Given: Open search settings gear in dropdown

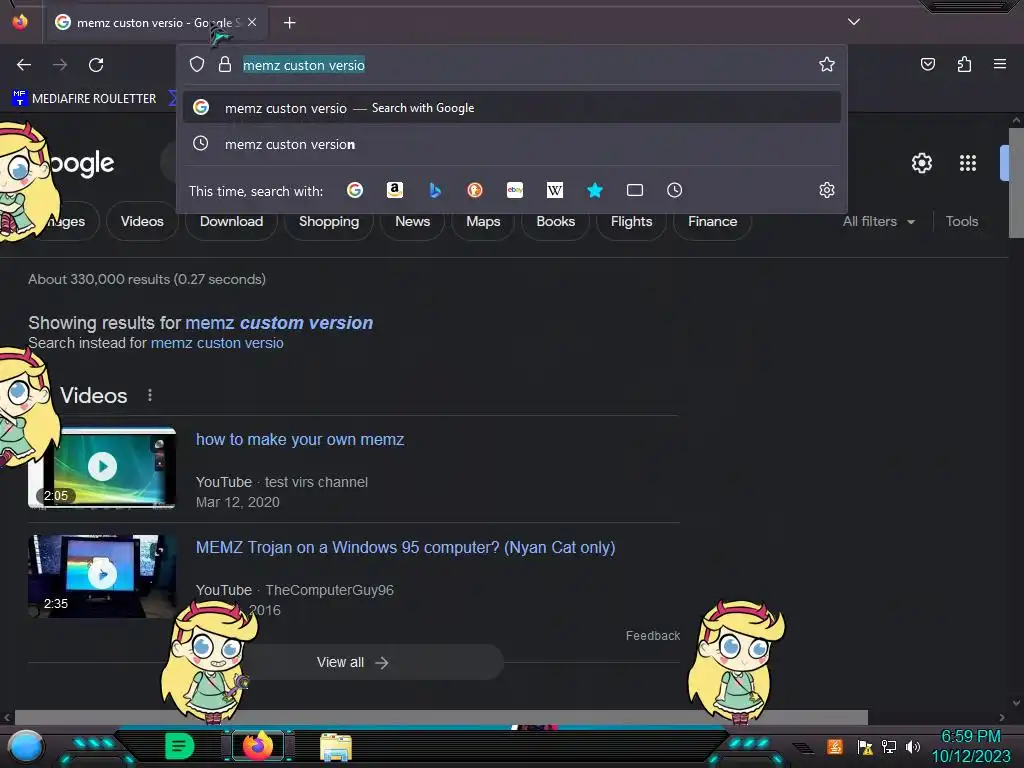Looking at the screenshot, I should pos(827,190).
